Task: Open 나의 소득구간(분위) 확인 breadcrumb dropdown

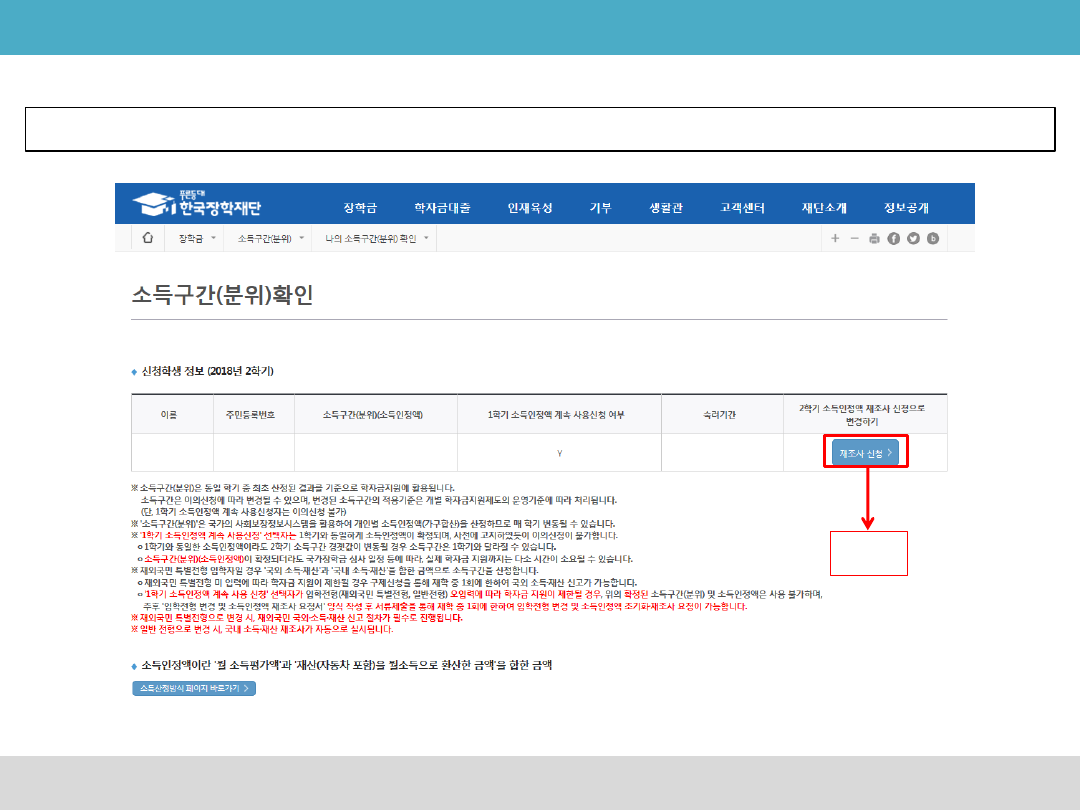Action: click(377, 238)
